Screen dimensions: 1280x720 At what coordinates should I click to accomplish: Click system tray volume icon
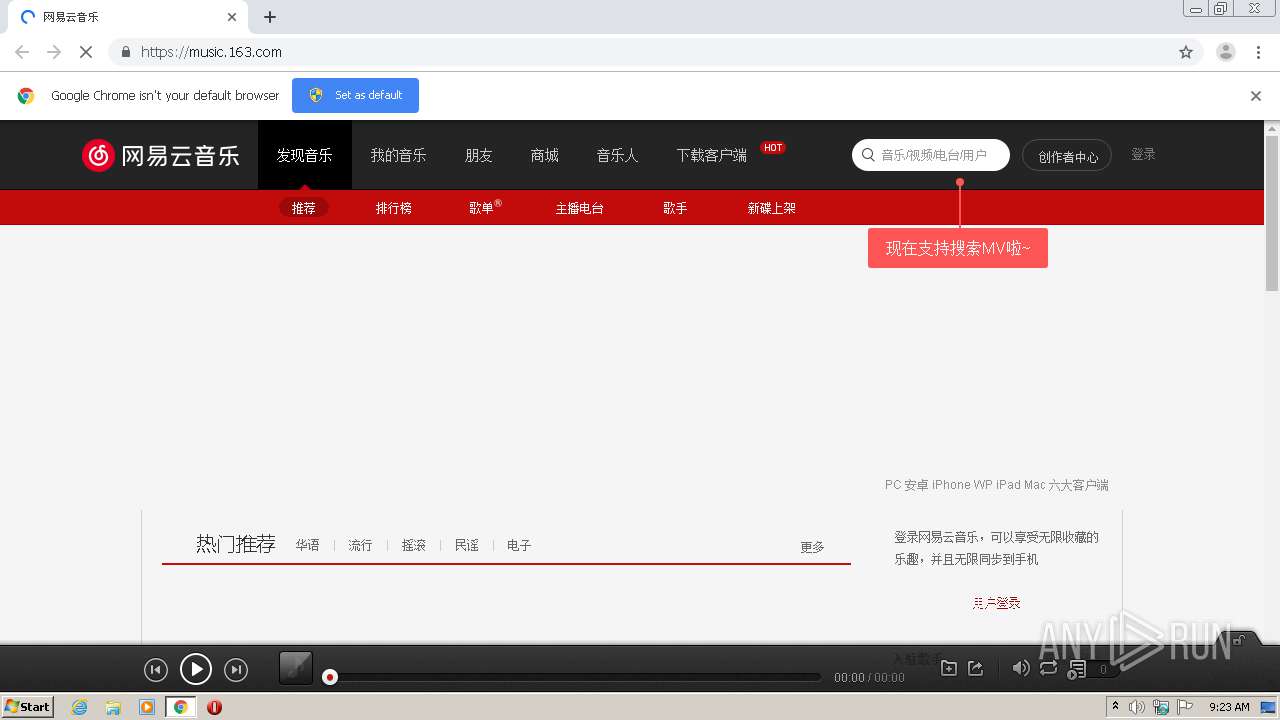click(1137, 707)
